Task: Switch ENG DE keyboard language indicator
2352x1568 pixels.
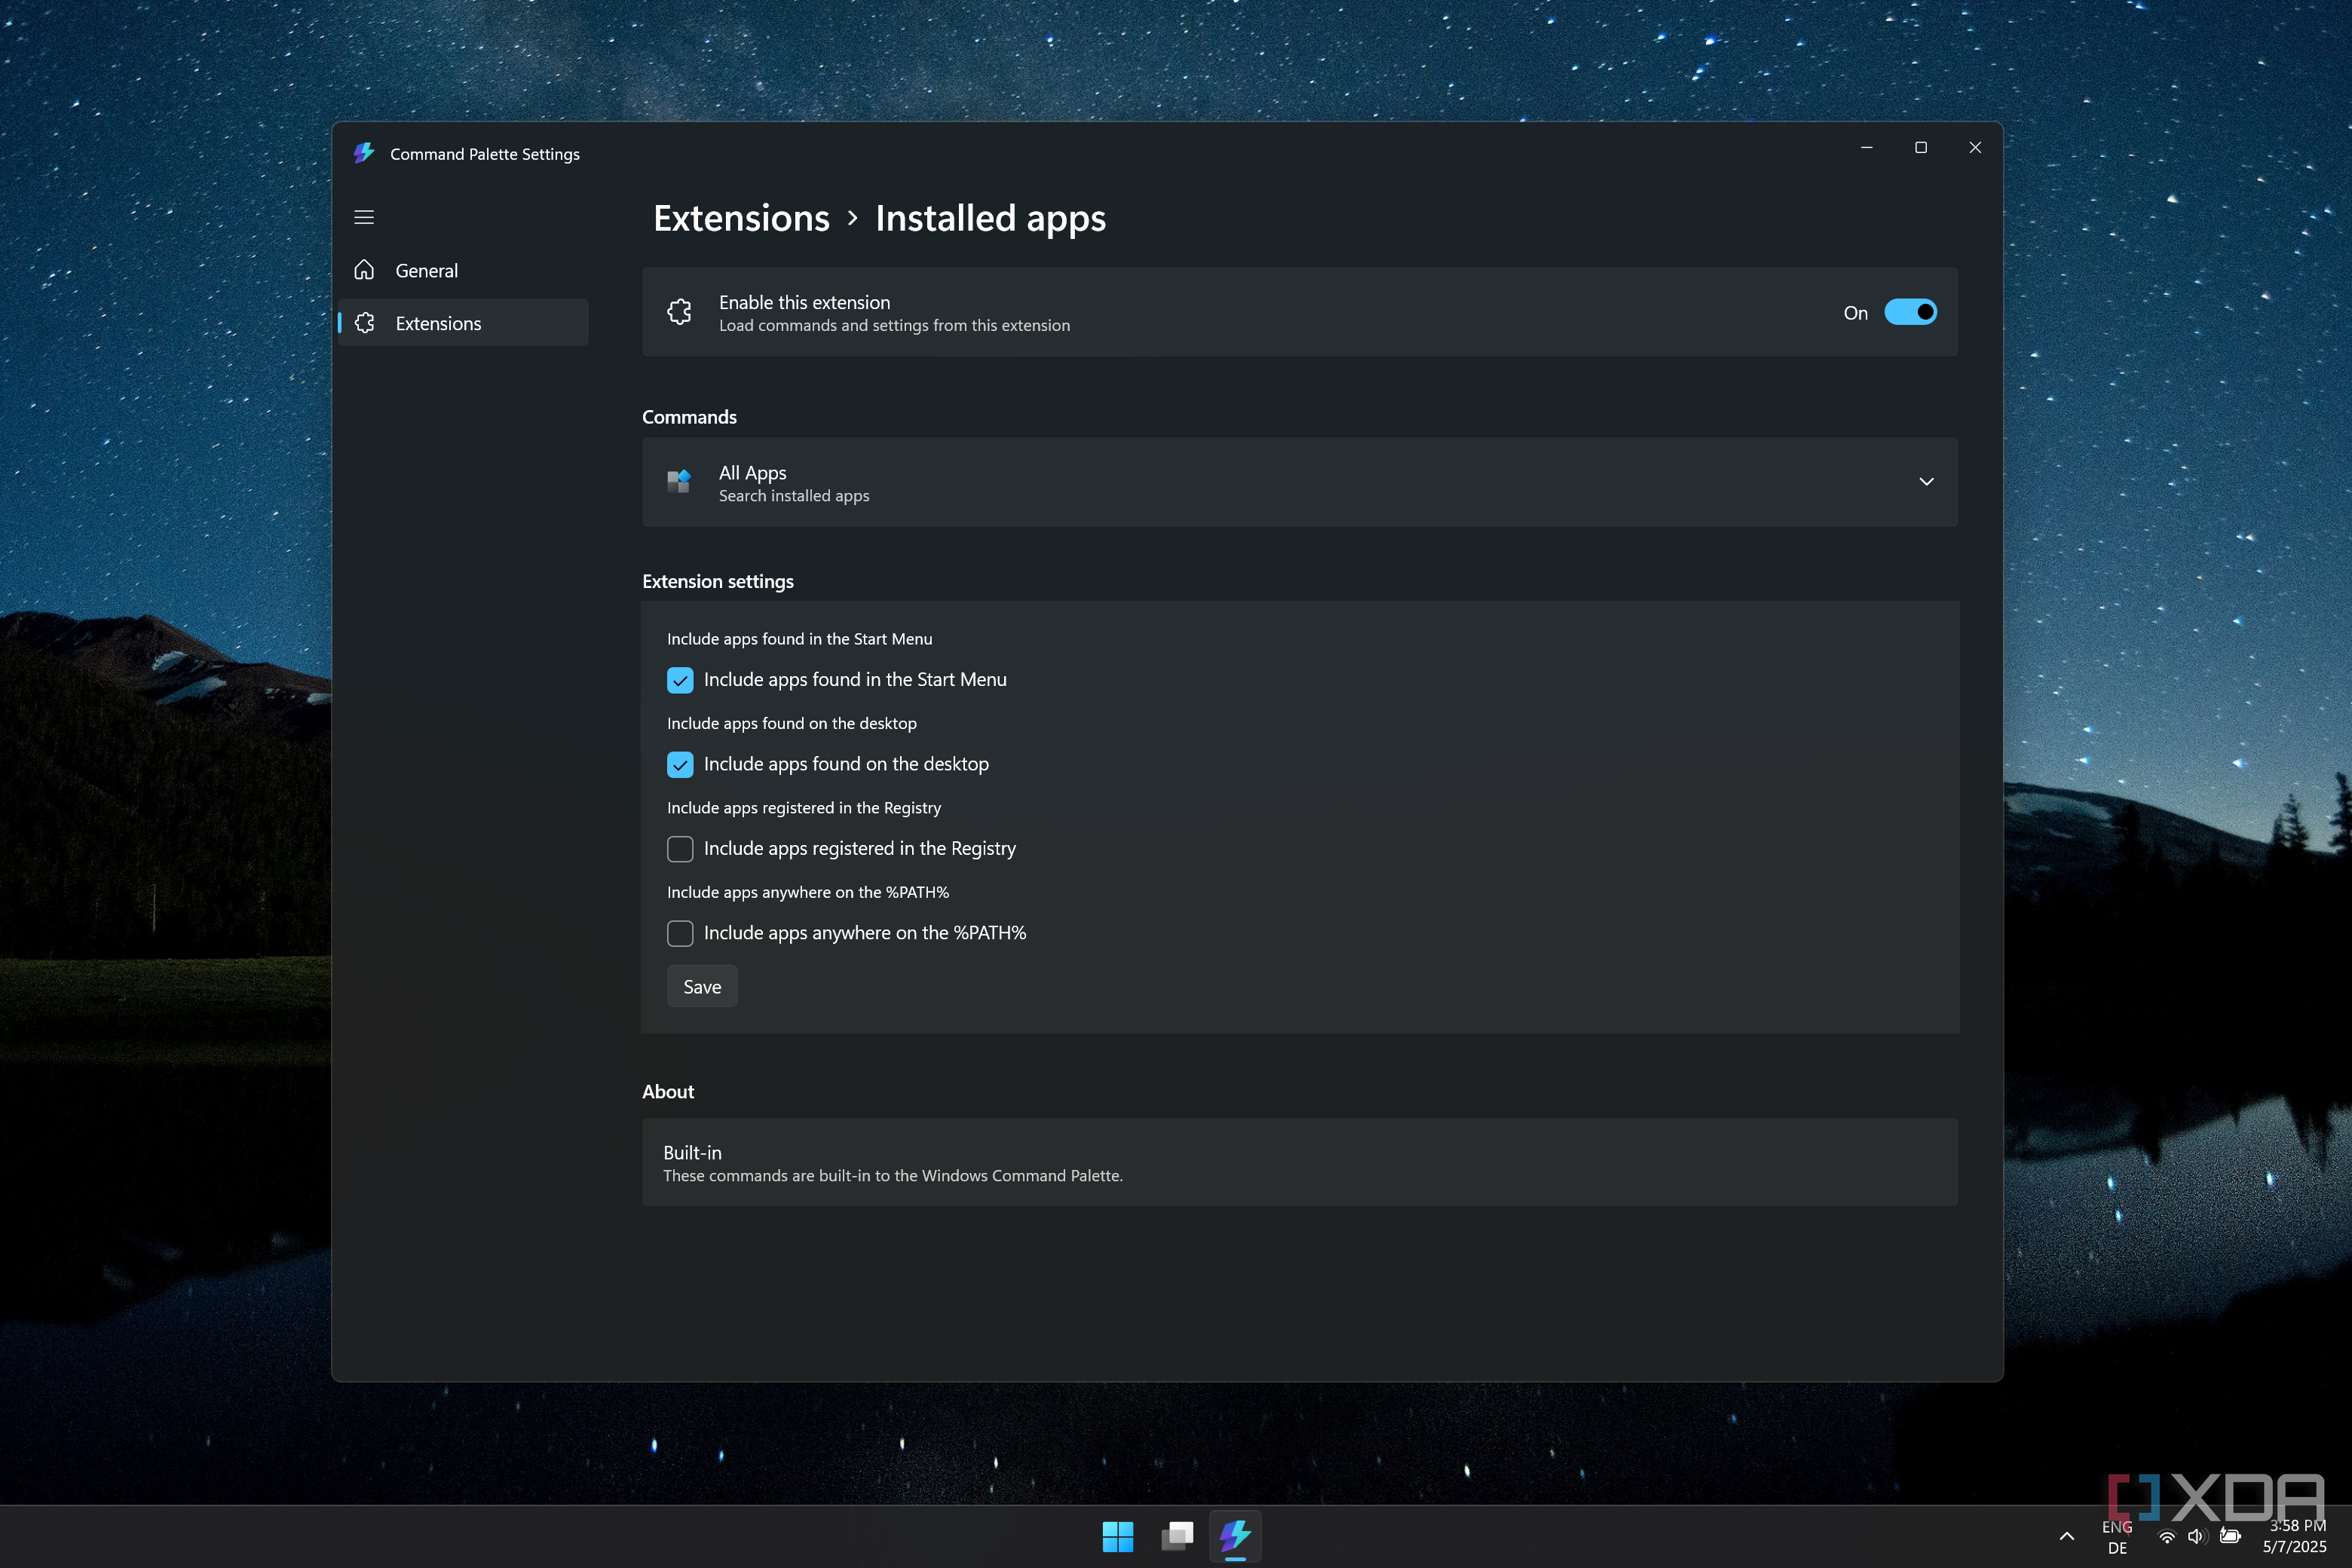Action: coord(2116,1537)
